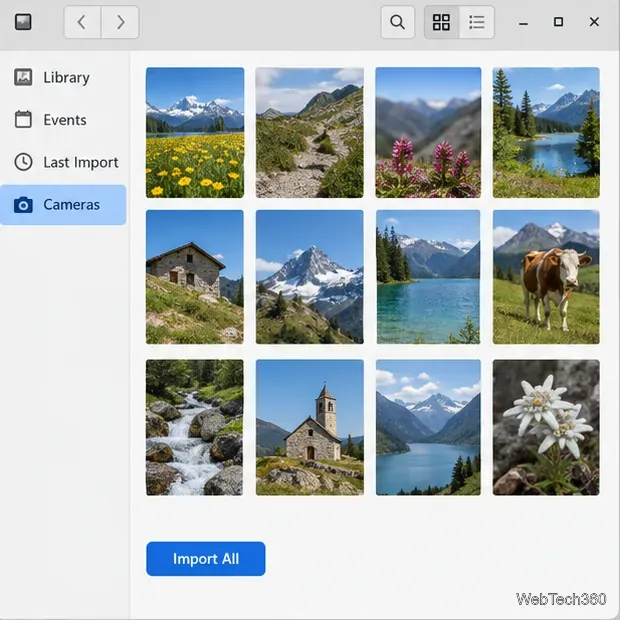
Task: Click the Cameras camera icon
Action: pos(23,205)
